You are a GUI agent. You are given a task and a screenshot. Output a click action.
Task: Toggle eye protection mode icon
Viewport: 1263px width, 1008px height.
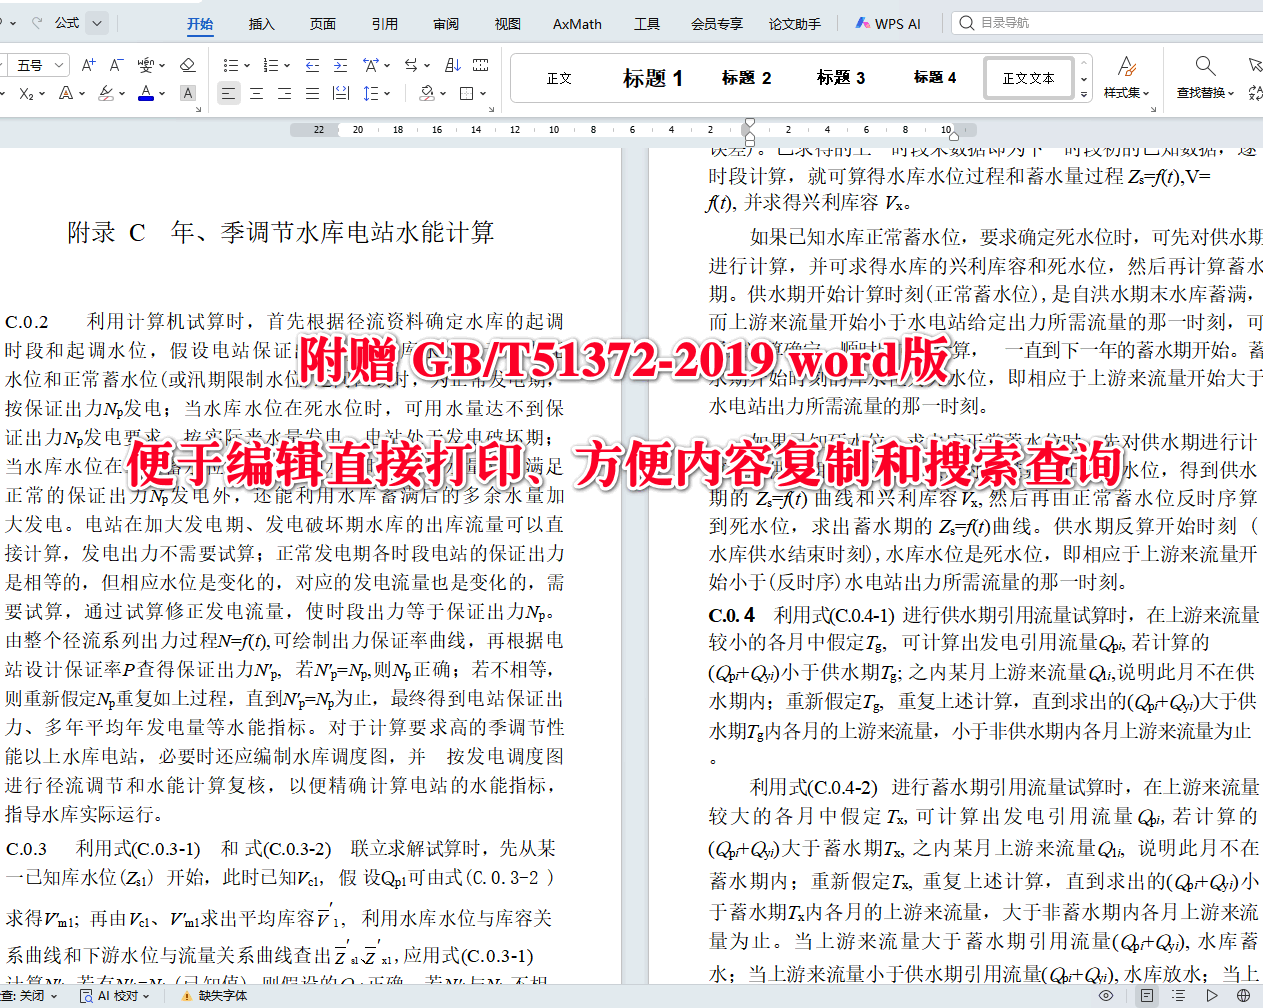tap(1106, 996)
